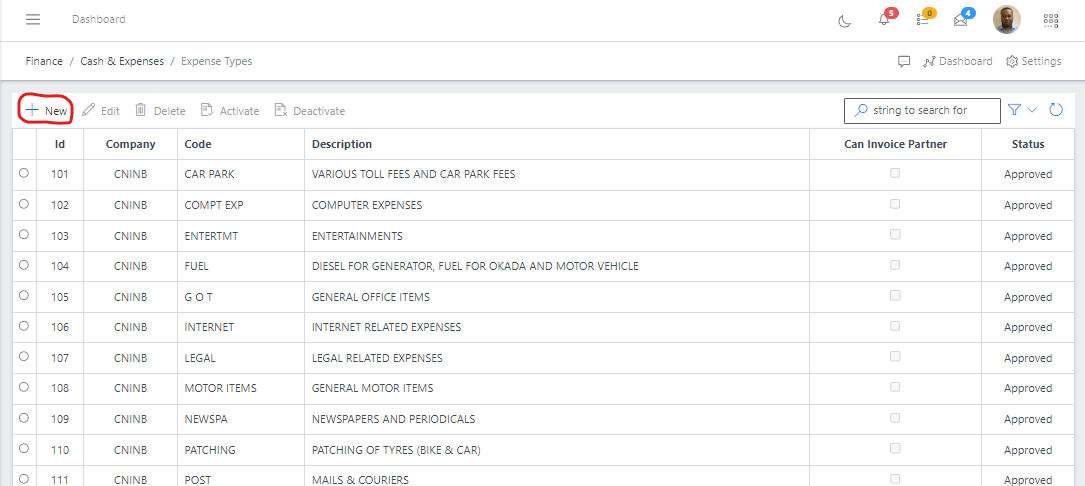Toggle Can Invoice Partner for INTERNET
This screenshot has height=486, width=1085.
tap(895, 326)
